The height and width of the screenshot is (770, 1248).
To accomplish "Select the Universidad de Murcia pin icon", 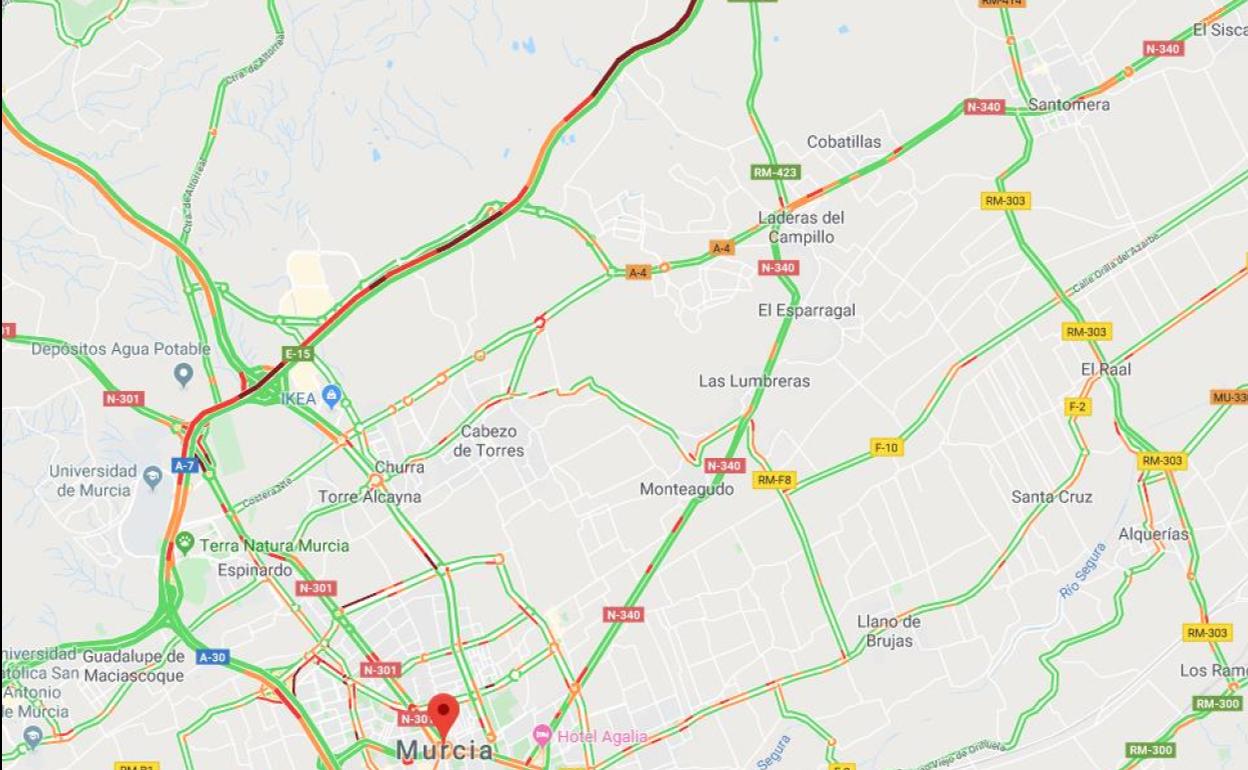I will click(152, 478).
